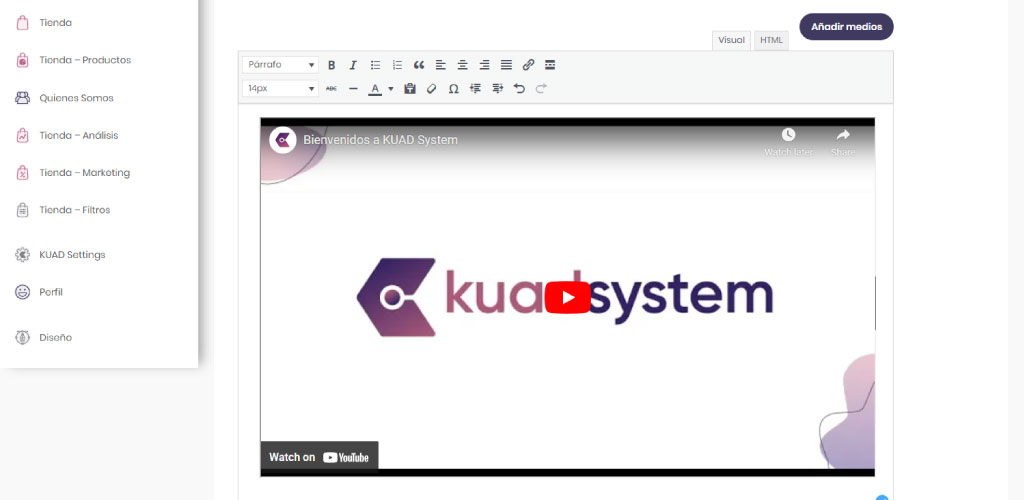The height and width of the screenshot is (500, 1024).
Task: Align text center
Action: 462,65
